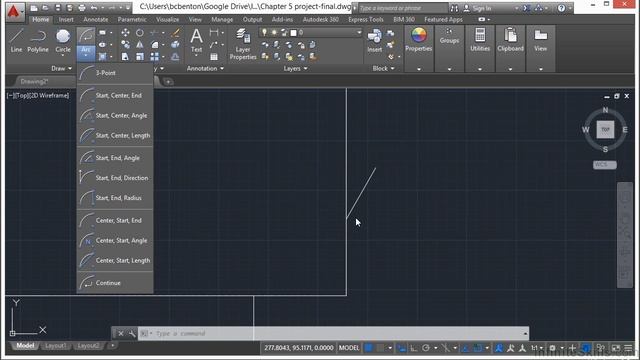Open the Layout1 tab
This screenshot has width=640, height=360.
tap(56, 346)
